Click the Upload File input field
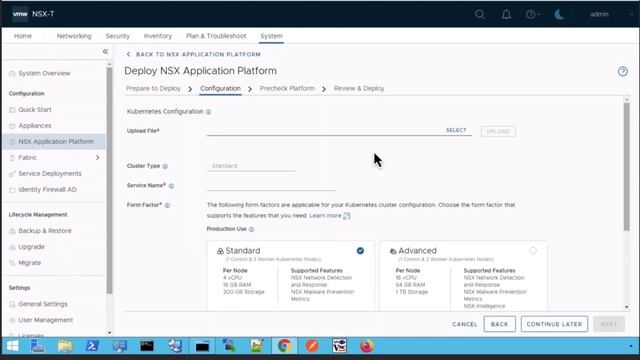Viewport: 640px width, 360px height. (325, 131)
